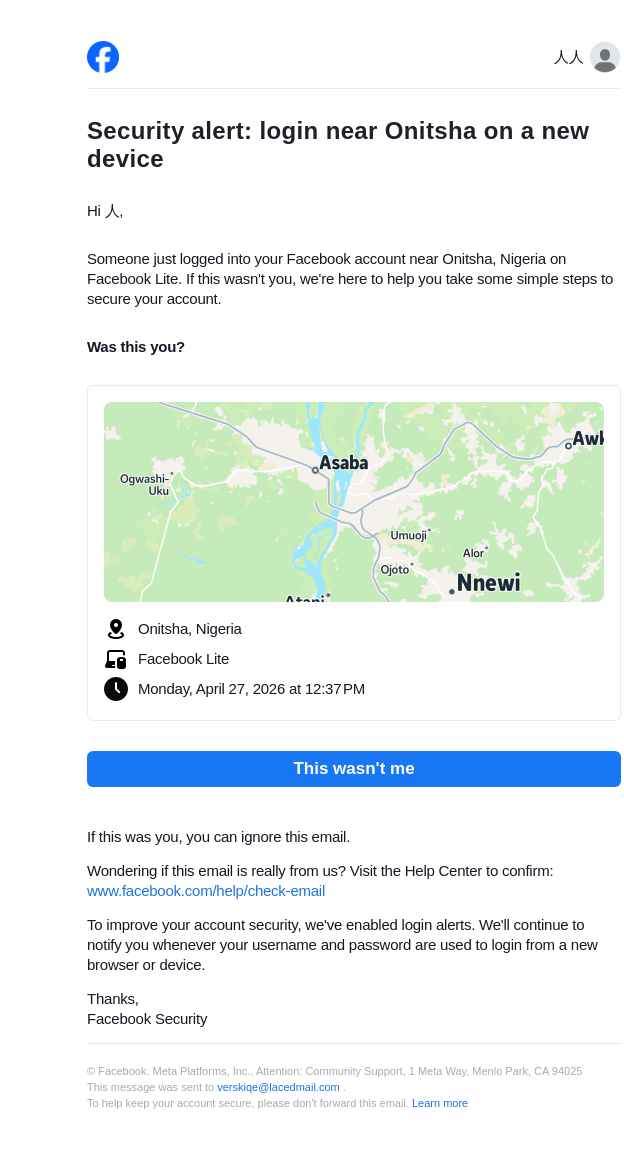The image size is (624, 1159).
Task: Click the device lock icon
Action: pos(116,659)
